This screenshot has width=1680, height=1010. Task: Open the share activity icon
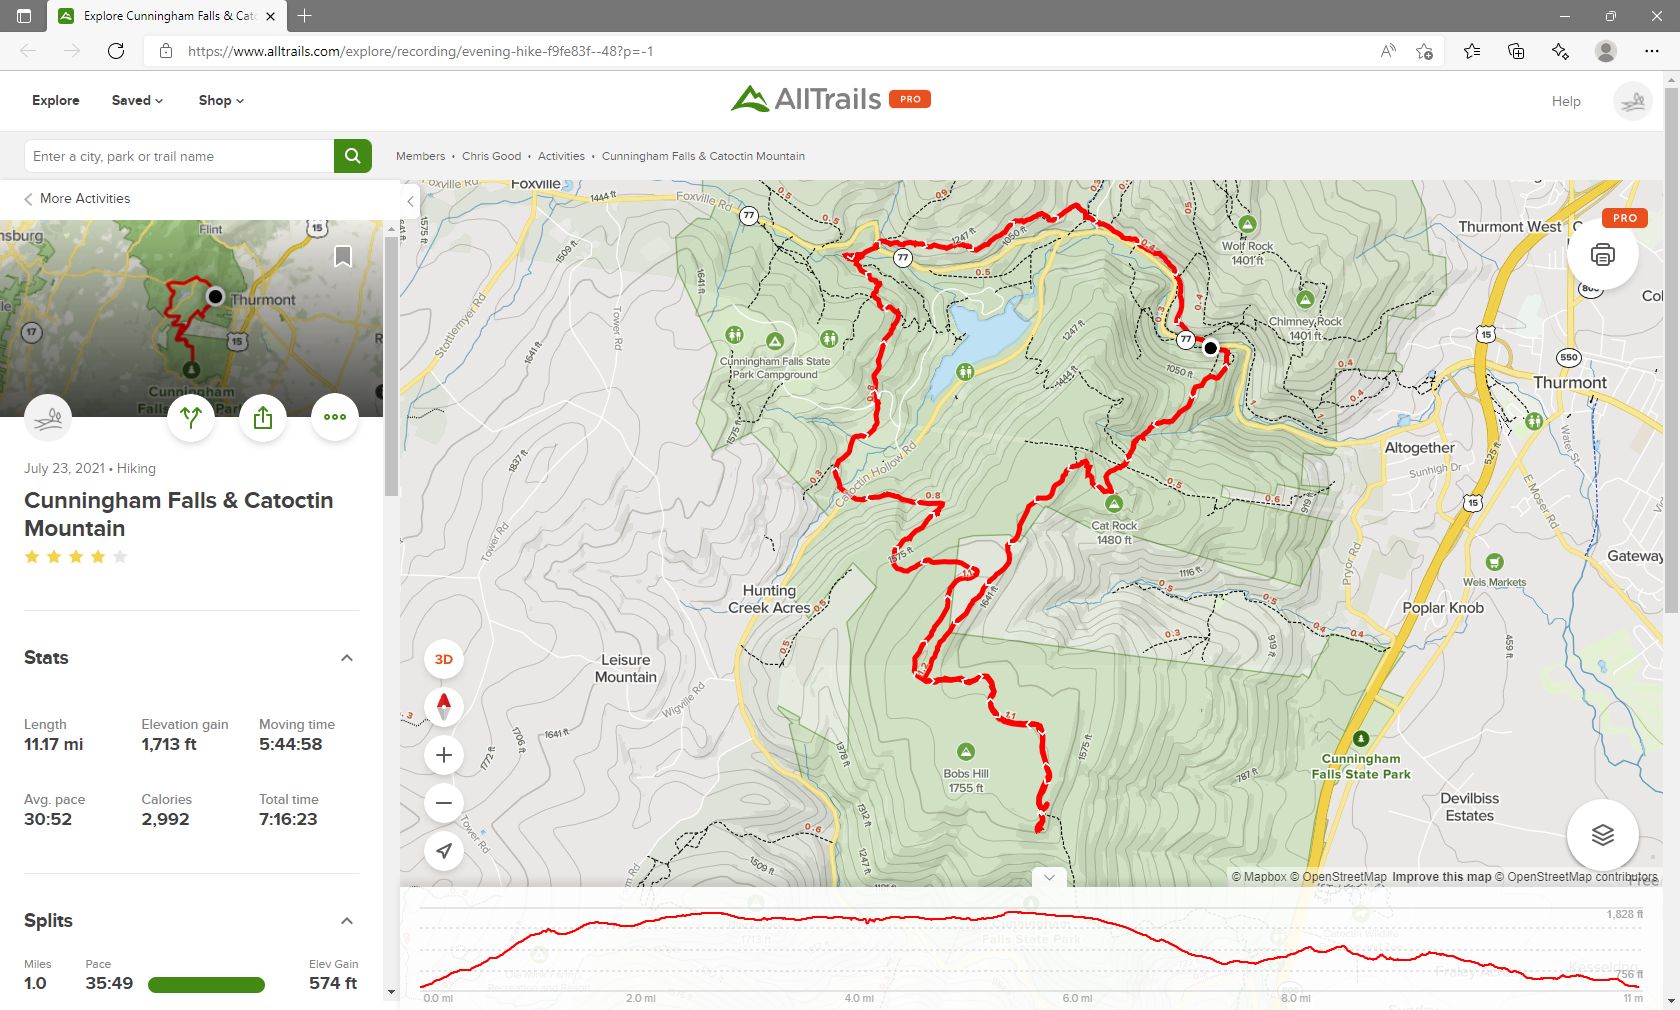pyautogui.click(x=263, y=417)
